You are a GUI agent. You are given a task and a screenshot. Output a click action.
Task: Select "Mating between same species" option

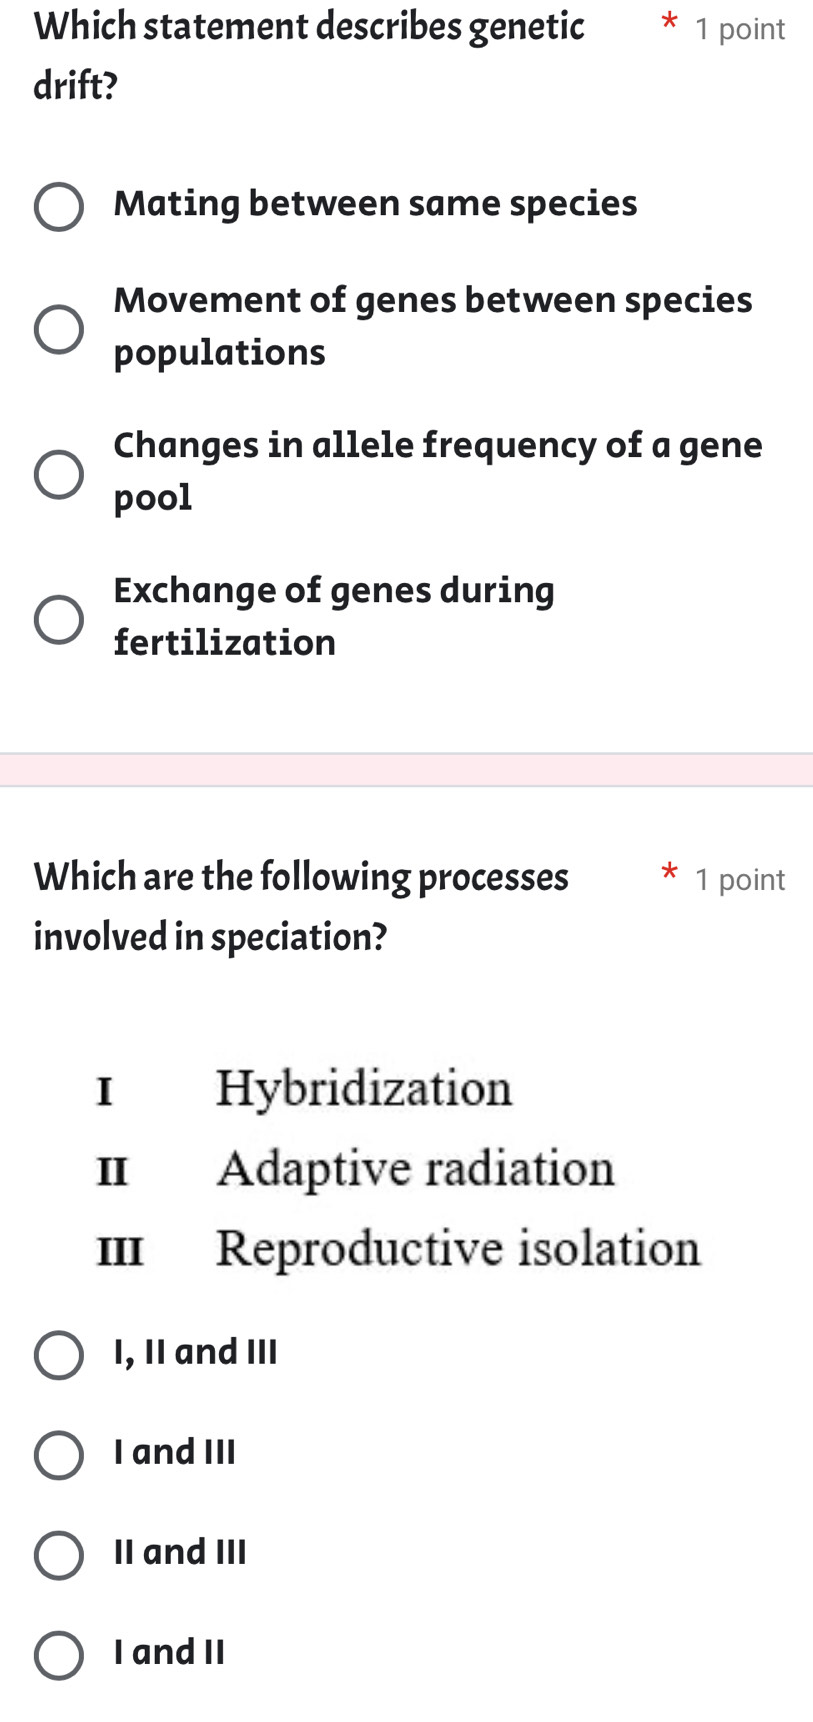click(60, 205)
